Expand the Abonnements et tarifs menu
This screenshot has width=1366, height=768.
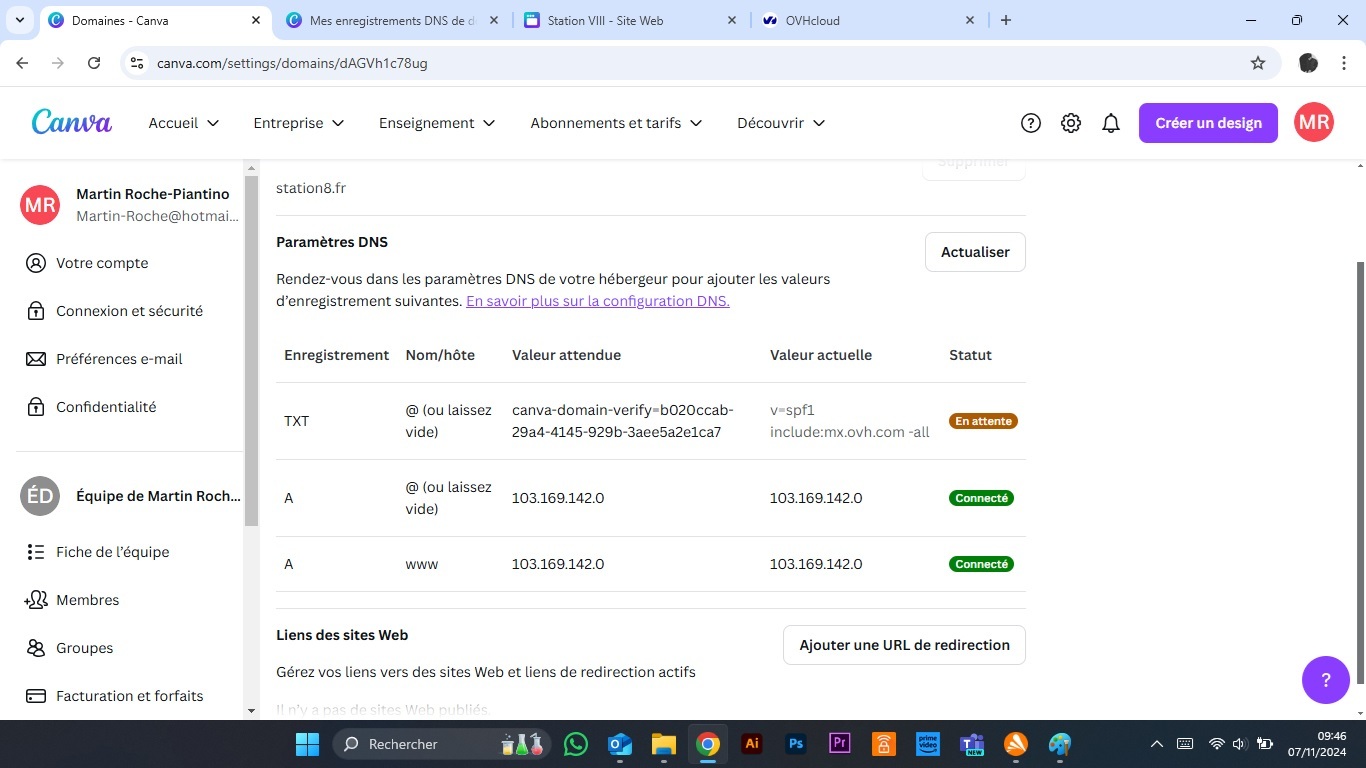(x=616, y=123)
